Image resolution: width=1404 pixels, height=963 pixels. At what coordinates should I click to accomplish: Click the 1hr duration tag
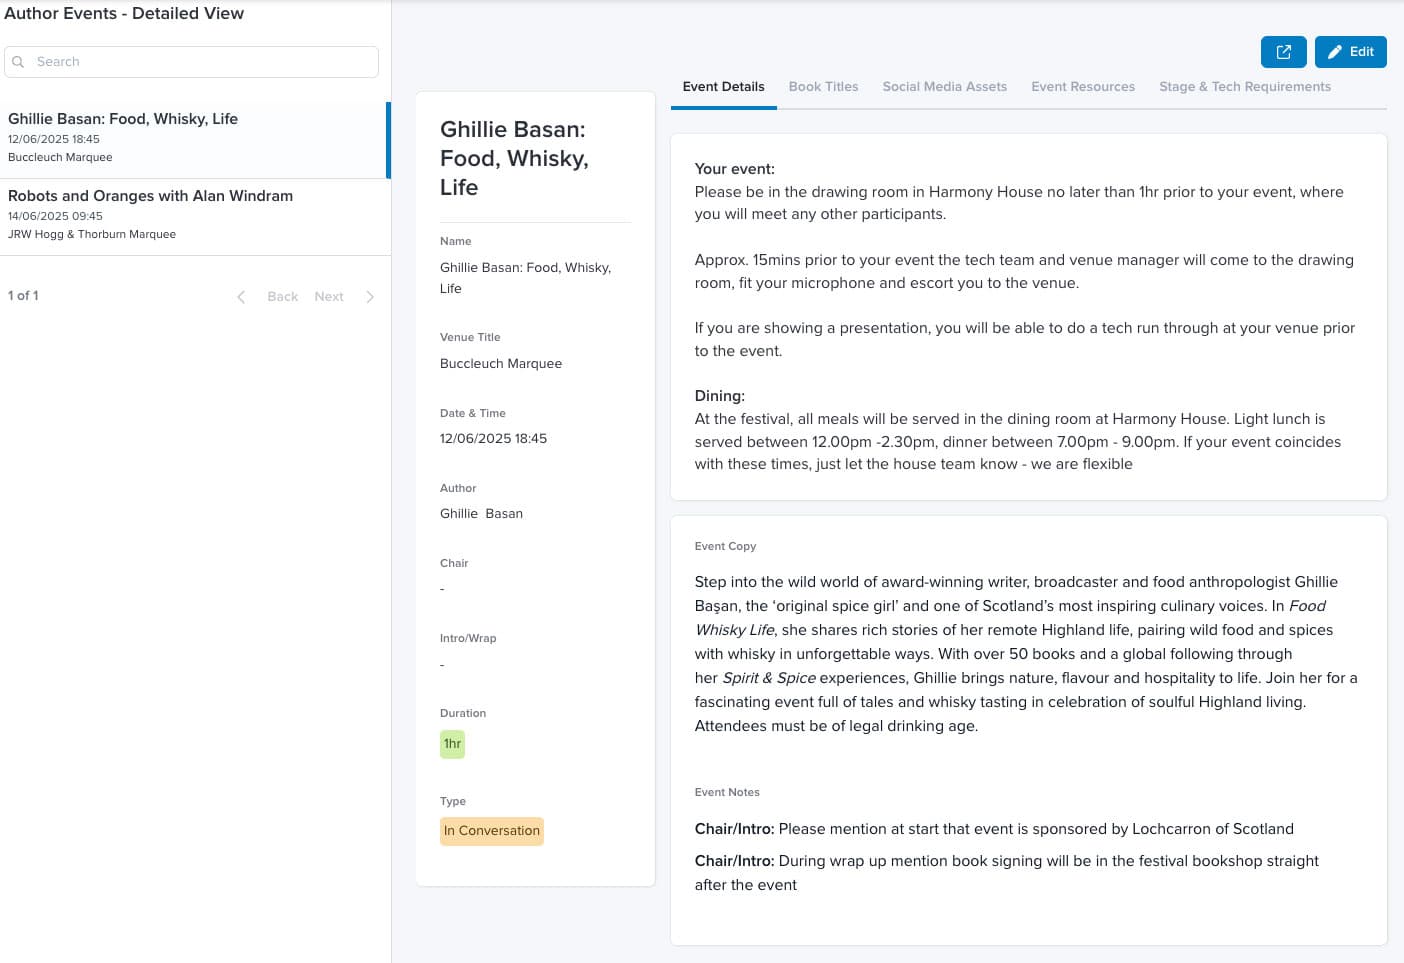click(452, 744)
